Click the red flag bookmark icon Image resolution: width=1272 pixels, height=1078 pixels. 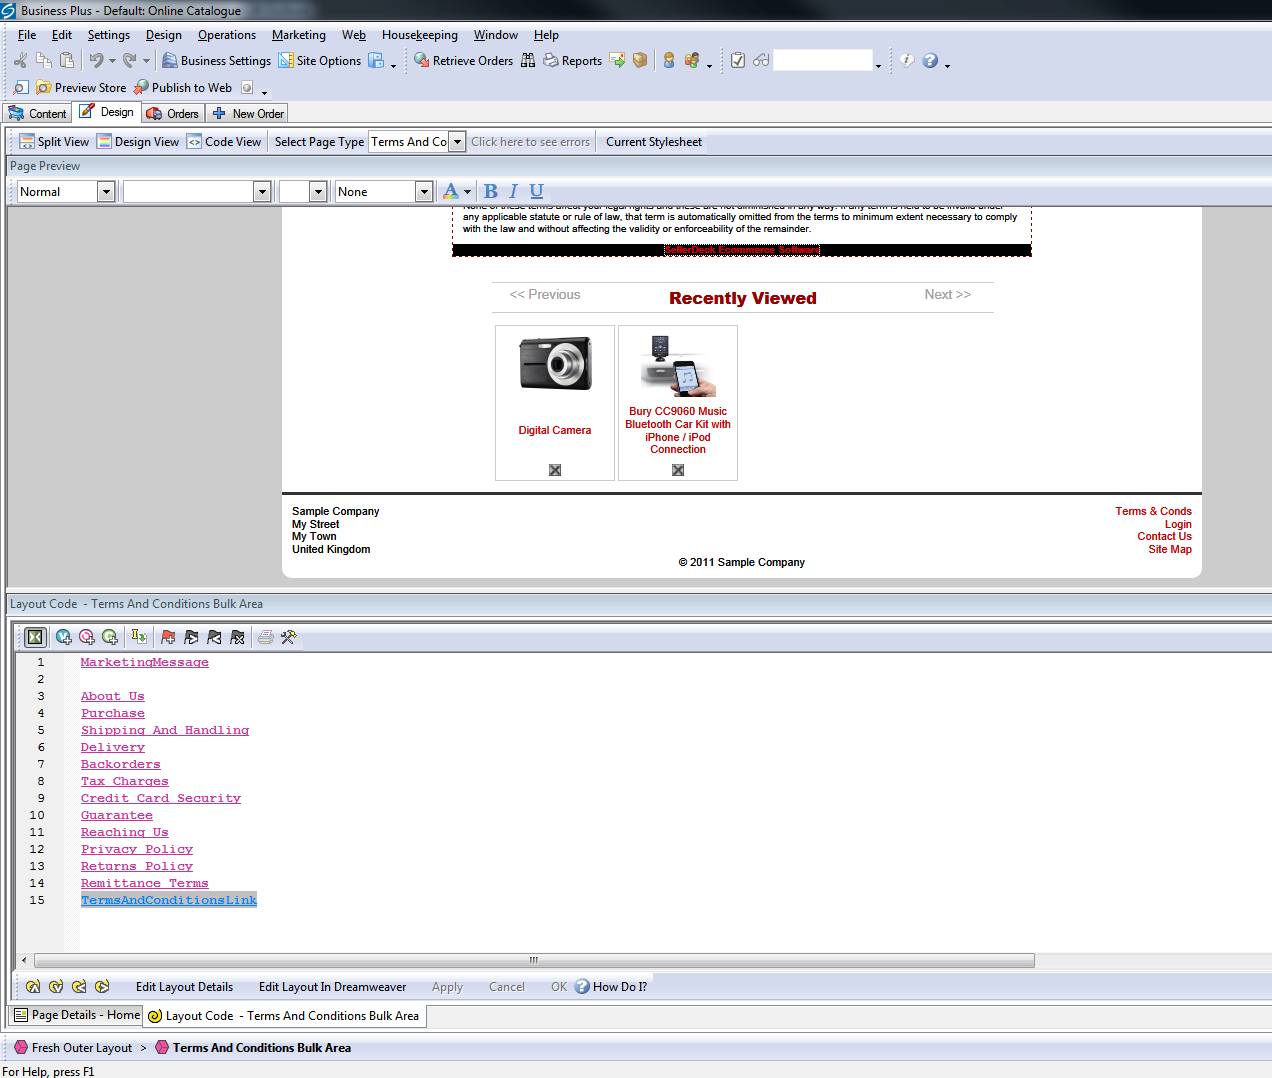click(x=168, y=637)
